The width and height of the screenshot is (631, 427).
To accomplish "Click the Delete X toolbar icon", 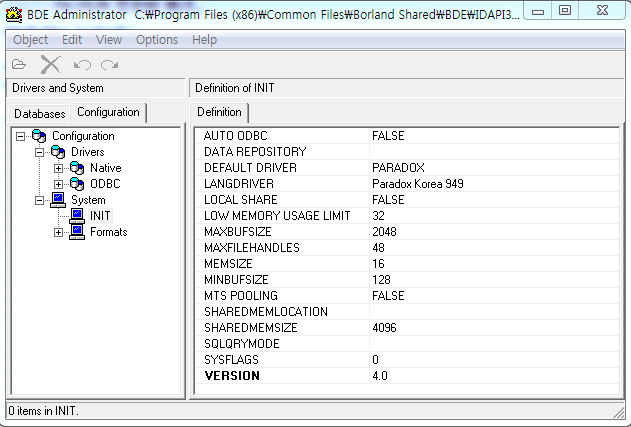I will [x=50, y=65].
